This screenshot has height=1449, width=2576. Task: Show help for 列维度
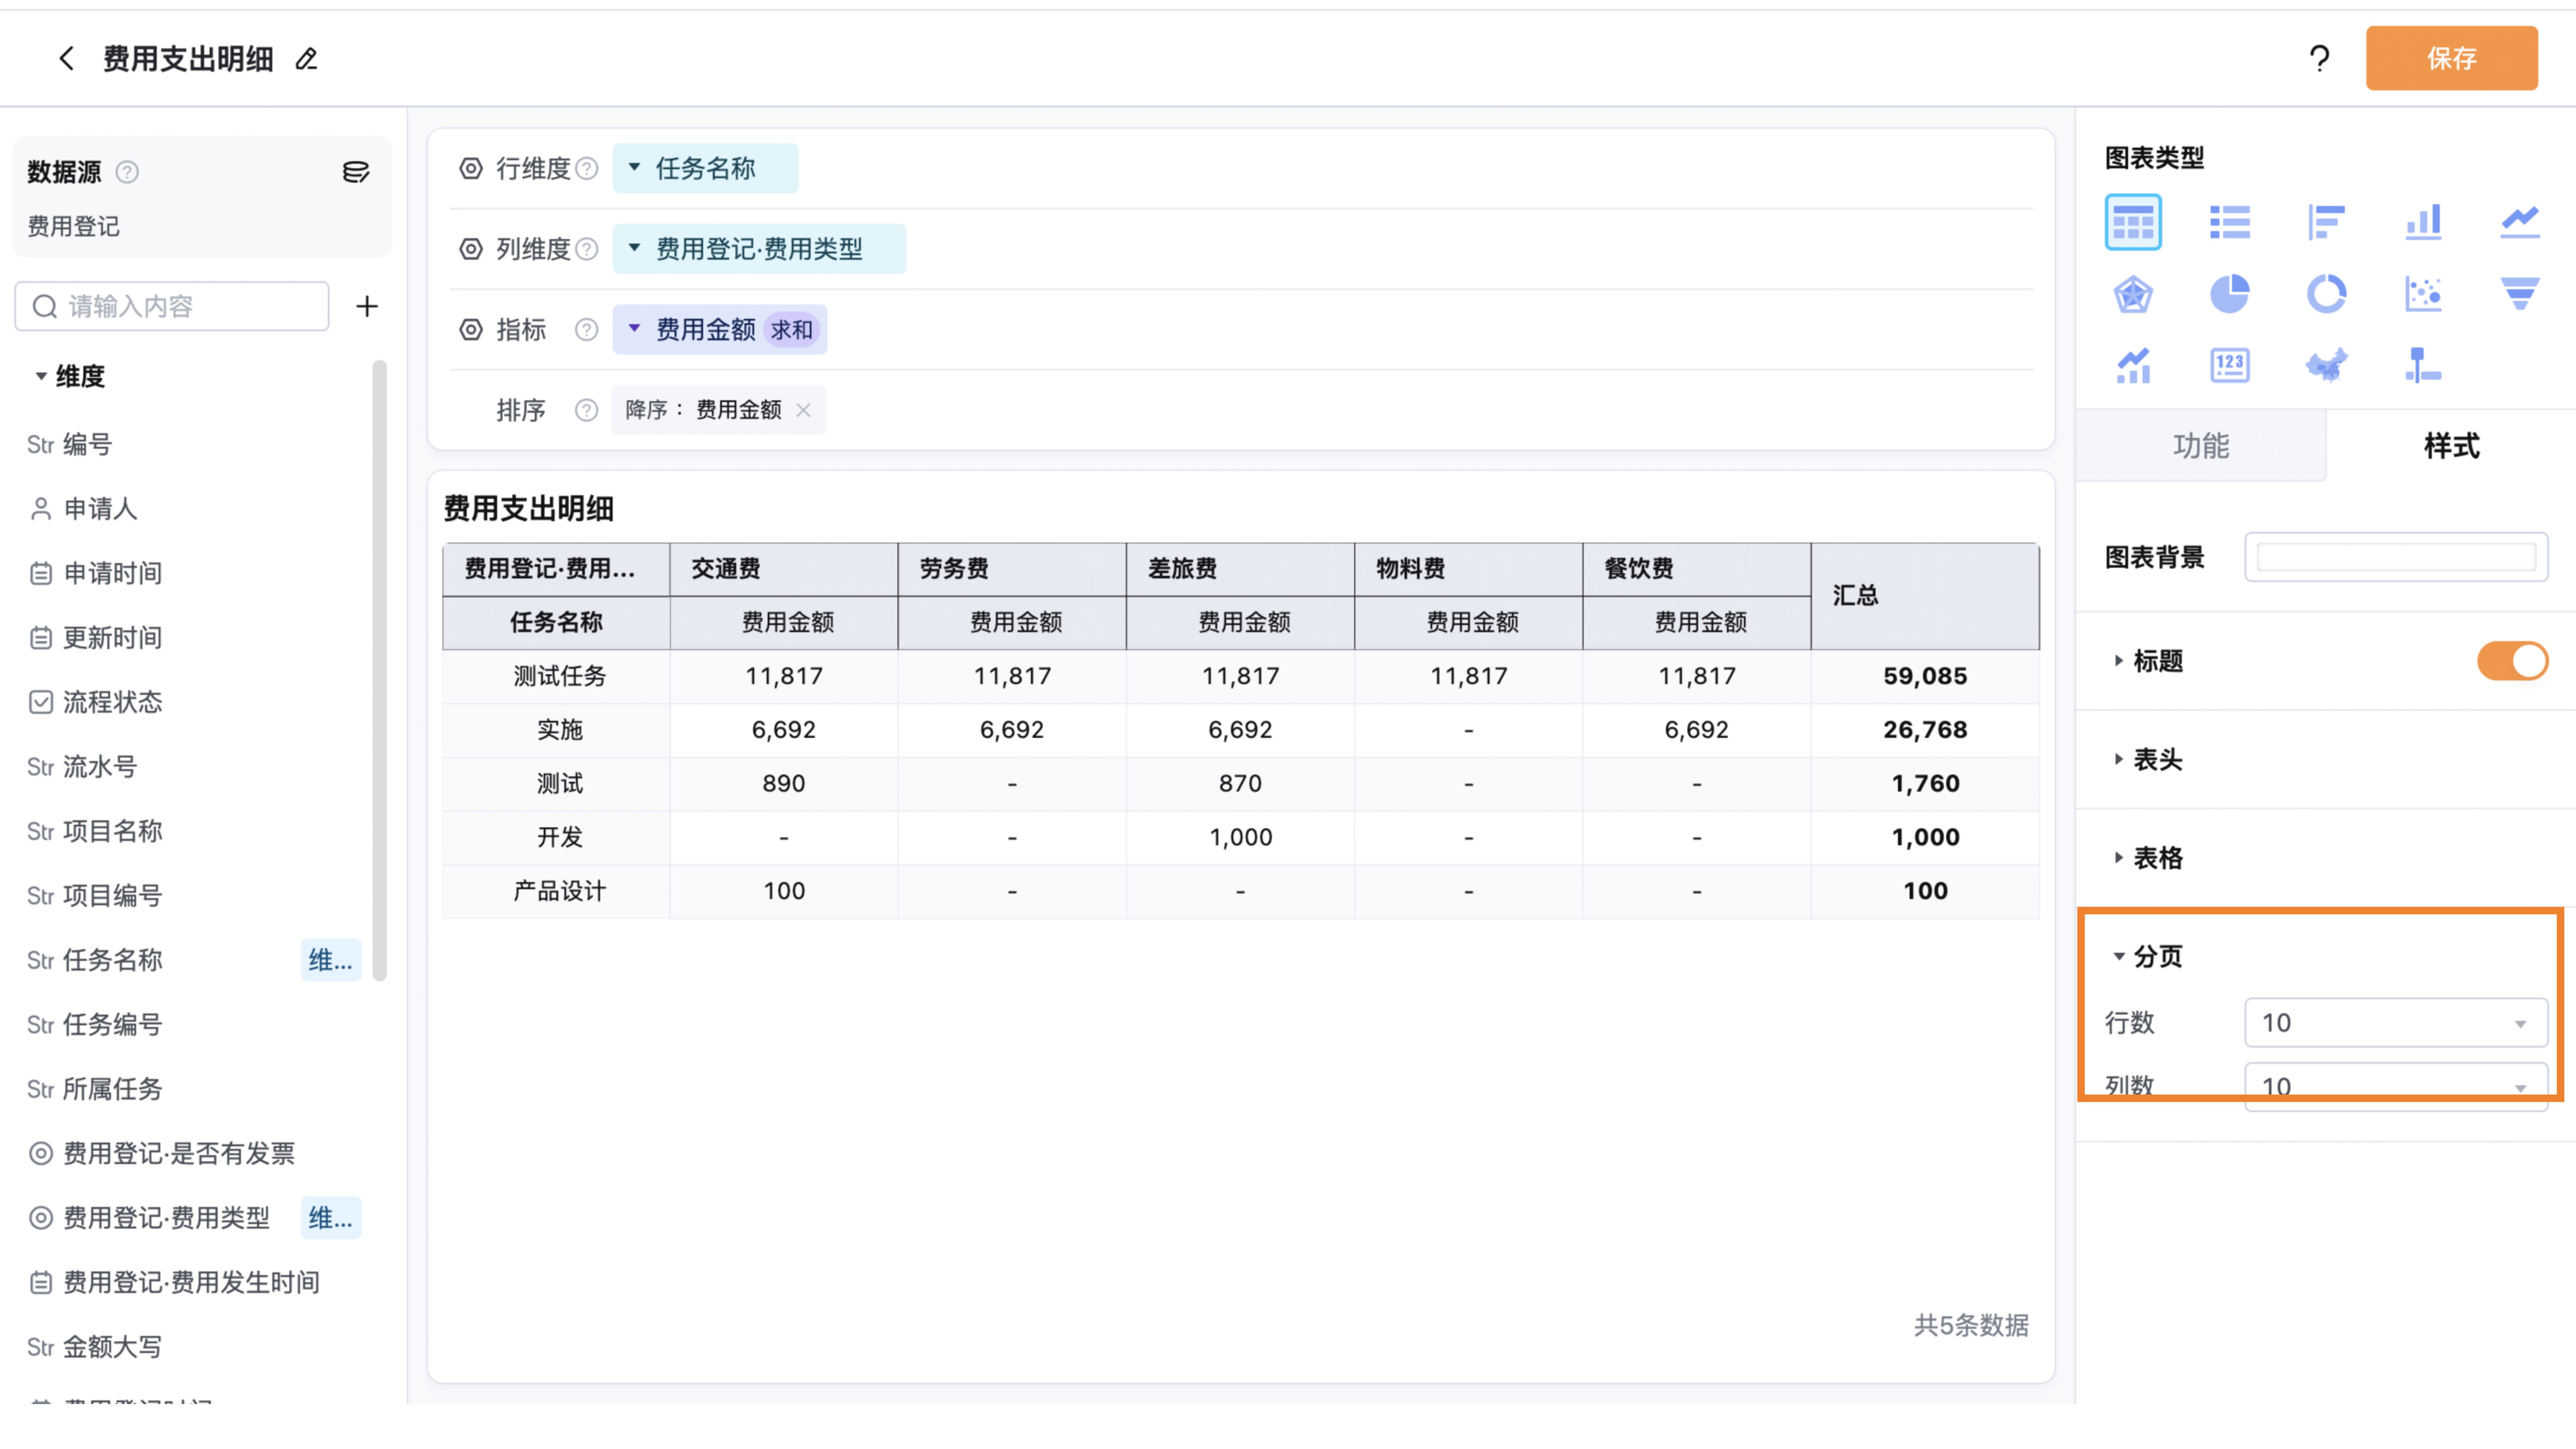coord(587,249)
